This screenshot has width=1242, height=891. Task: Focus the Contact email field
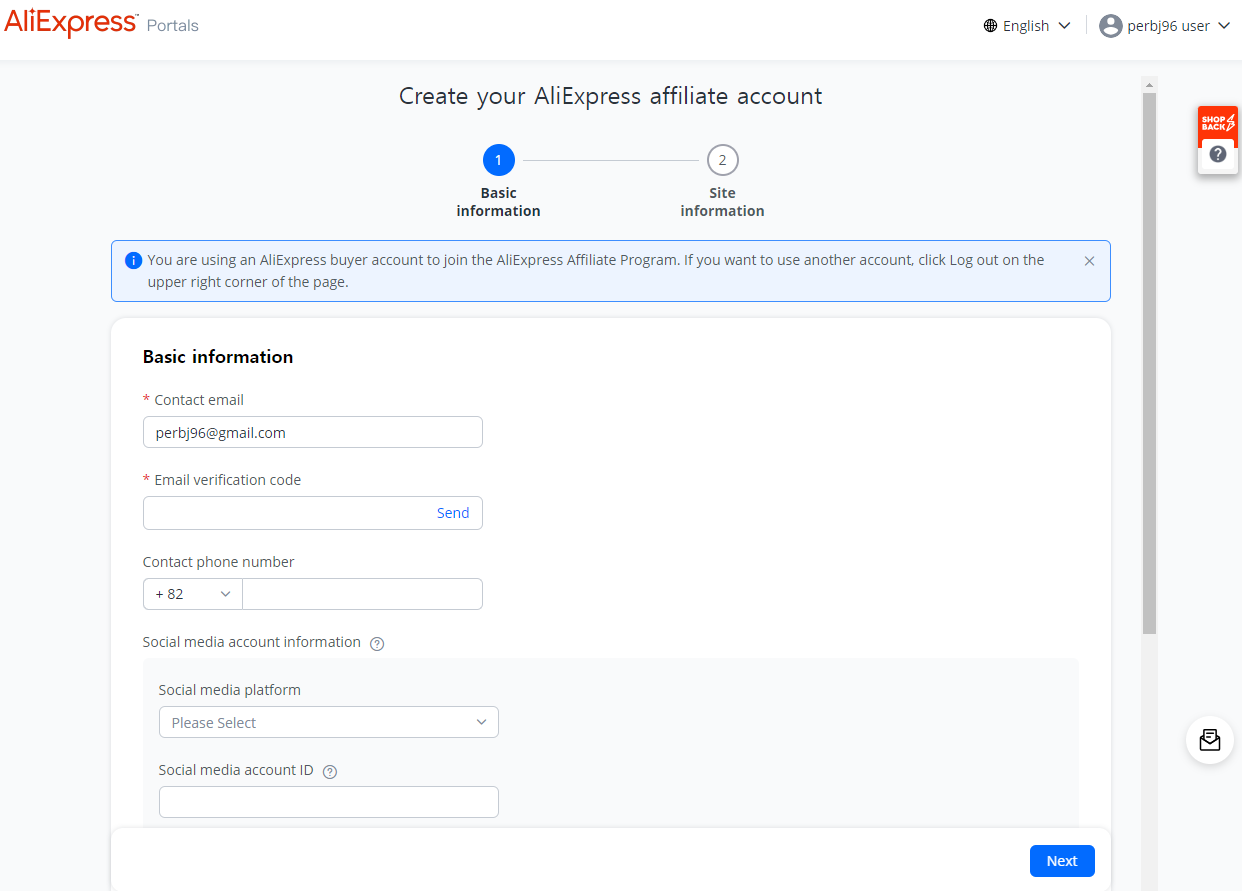coord(312,432)
